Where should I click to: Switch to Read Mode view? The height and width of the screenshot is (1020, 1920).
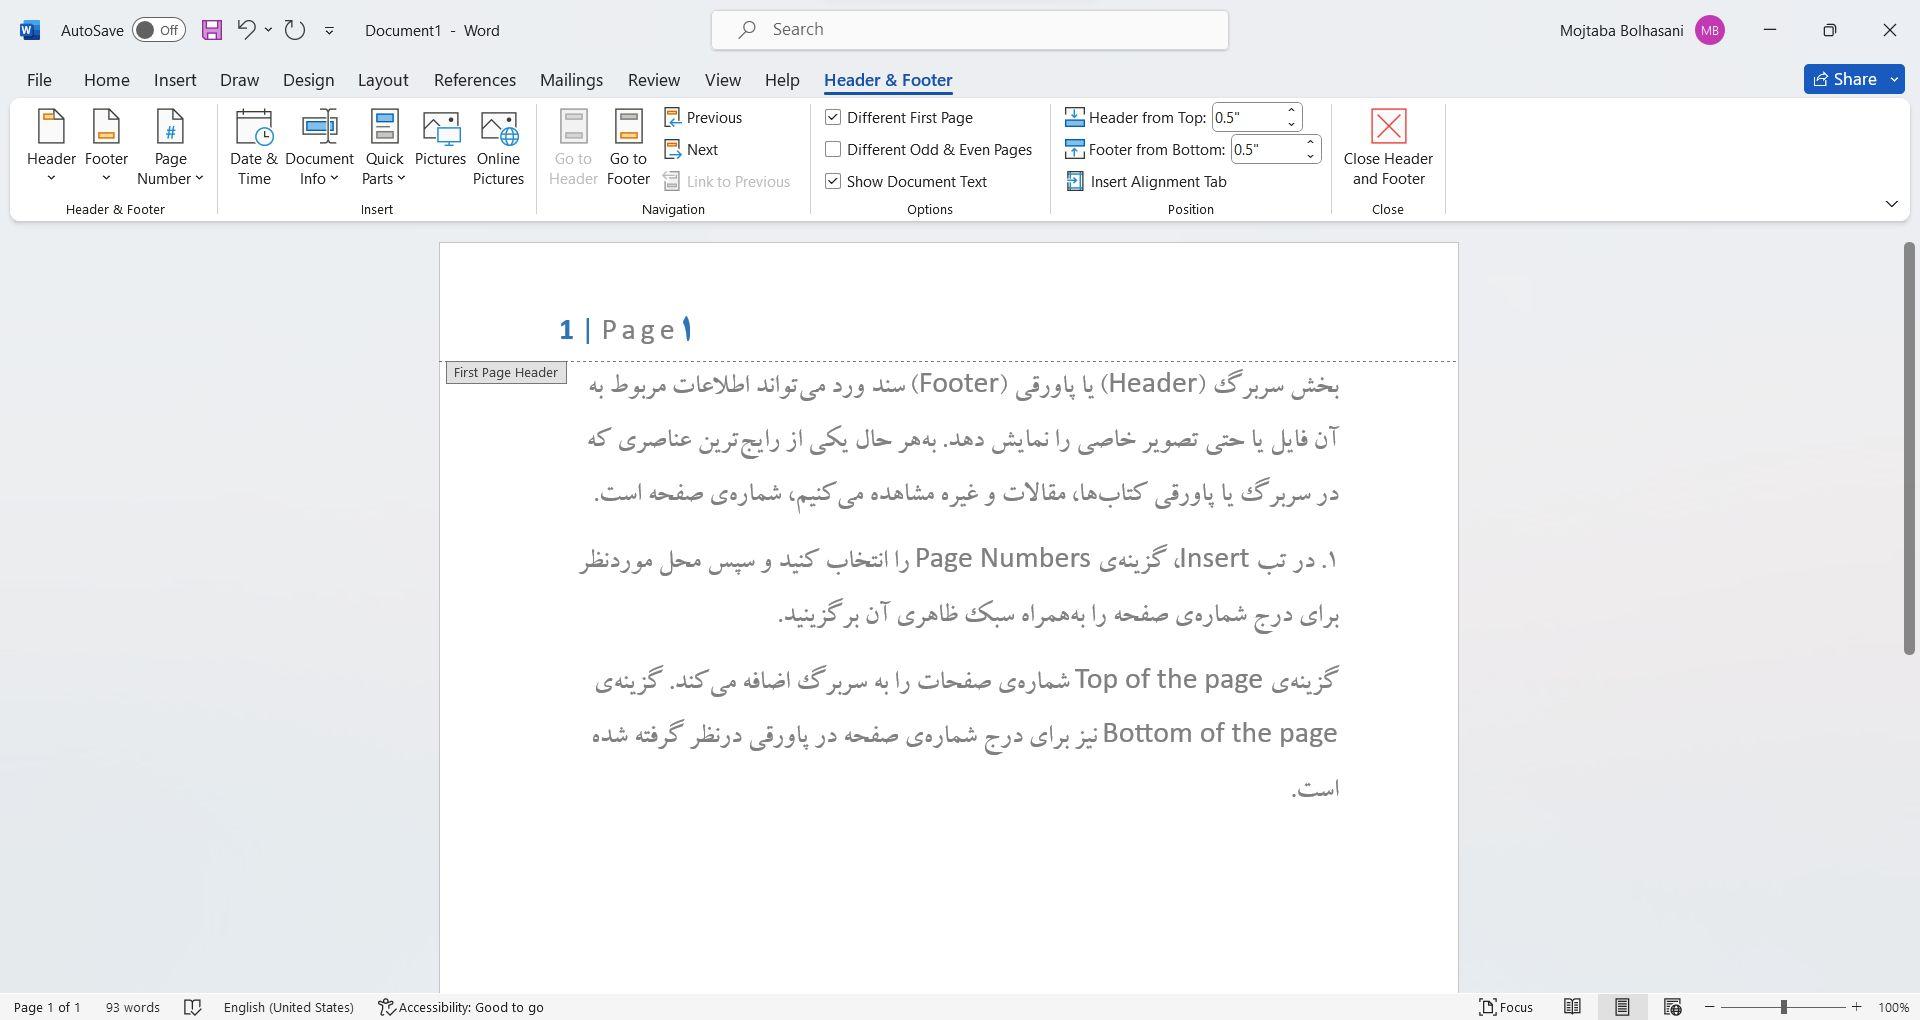(1572, 1007)
